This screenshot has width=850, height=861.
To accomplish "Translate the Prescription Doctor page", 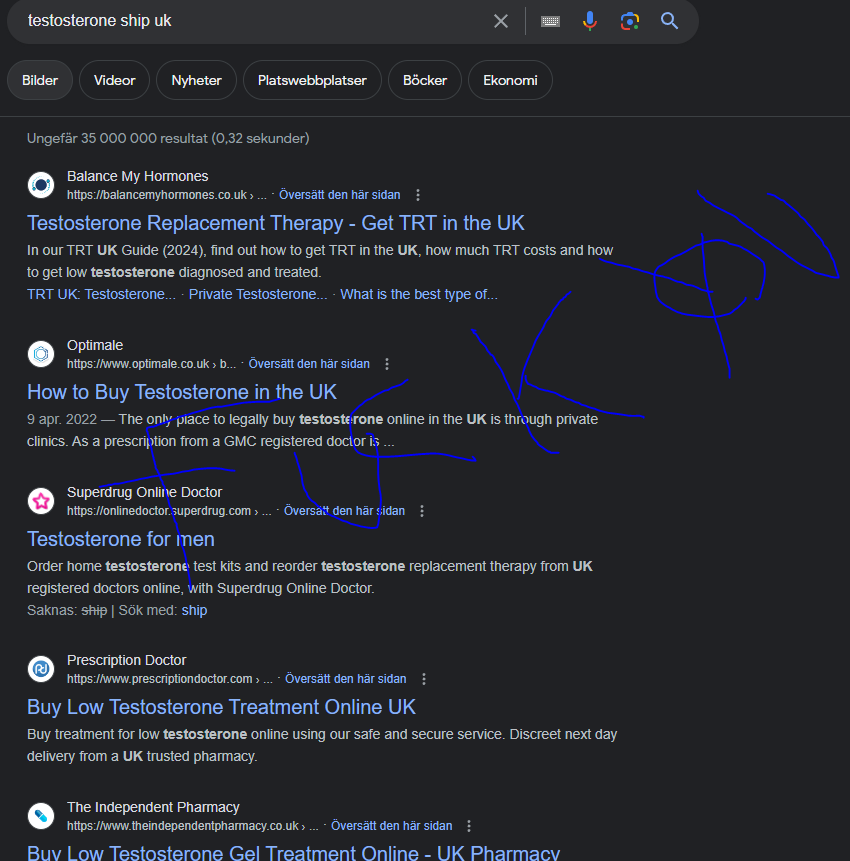I will pos(345,679).
